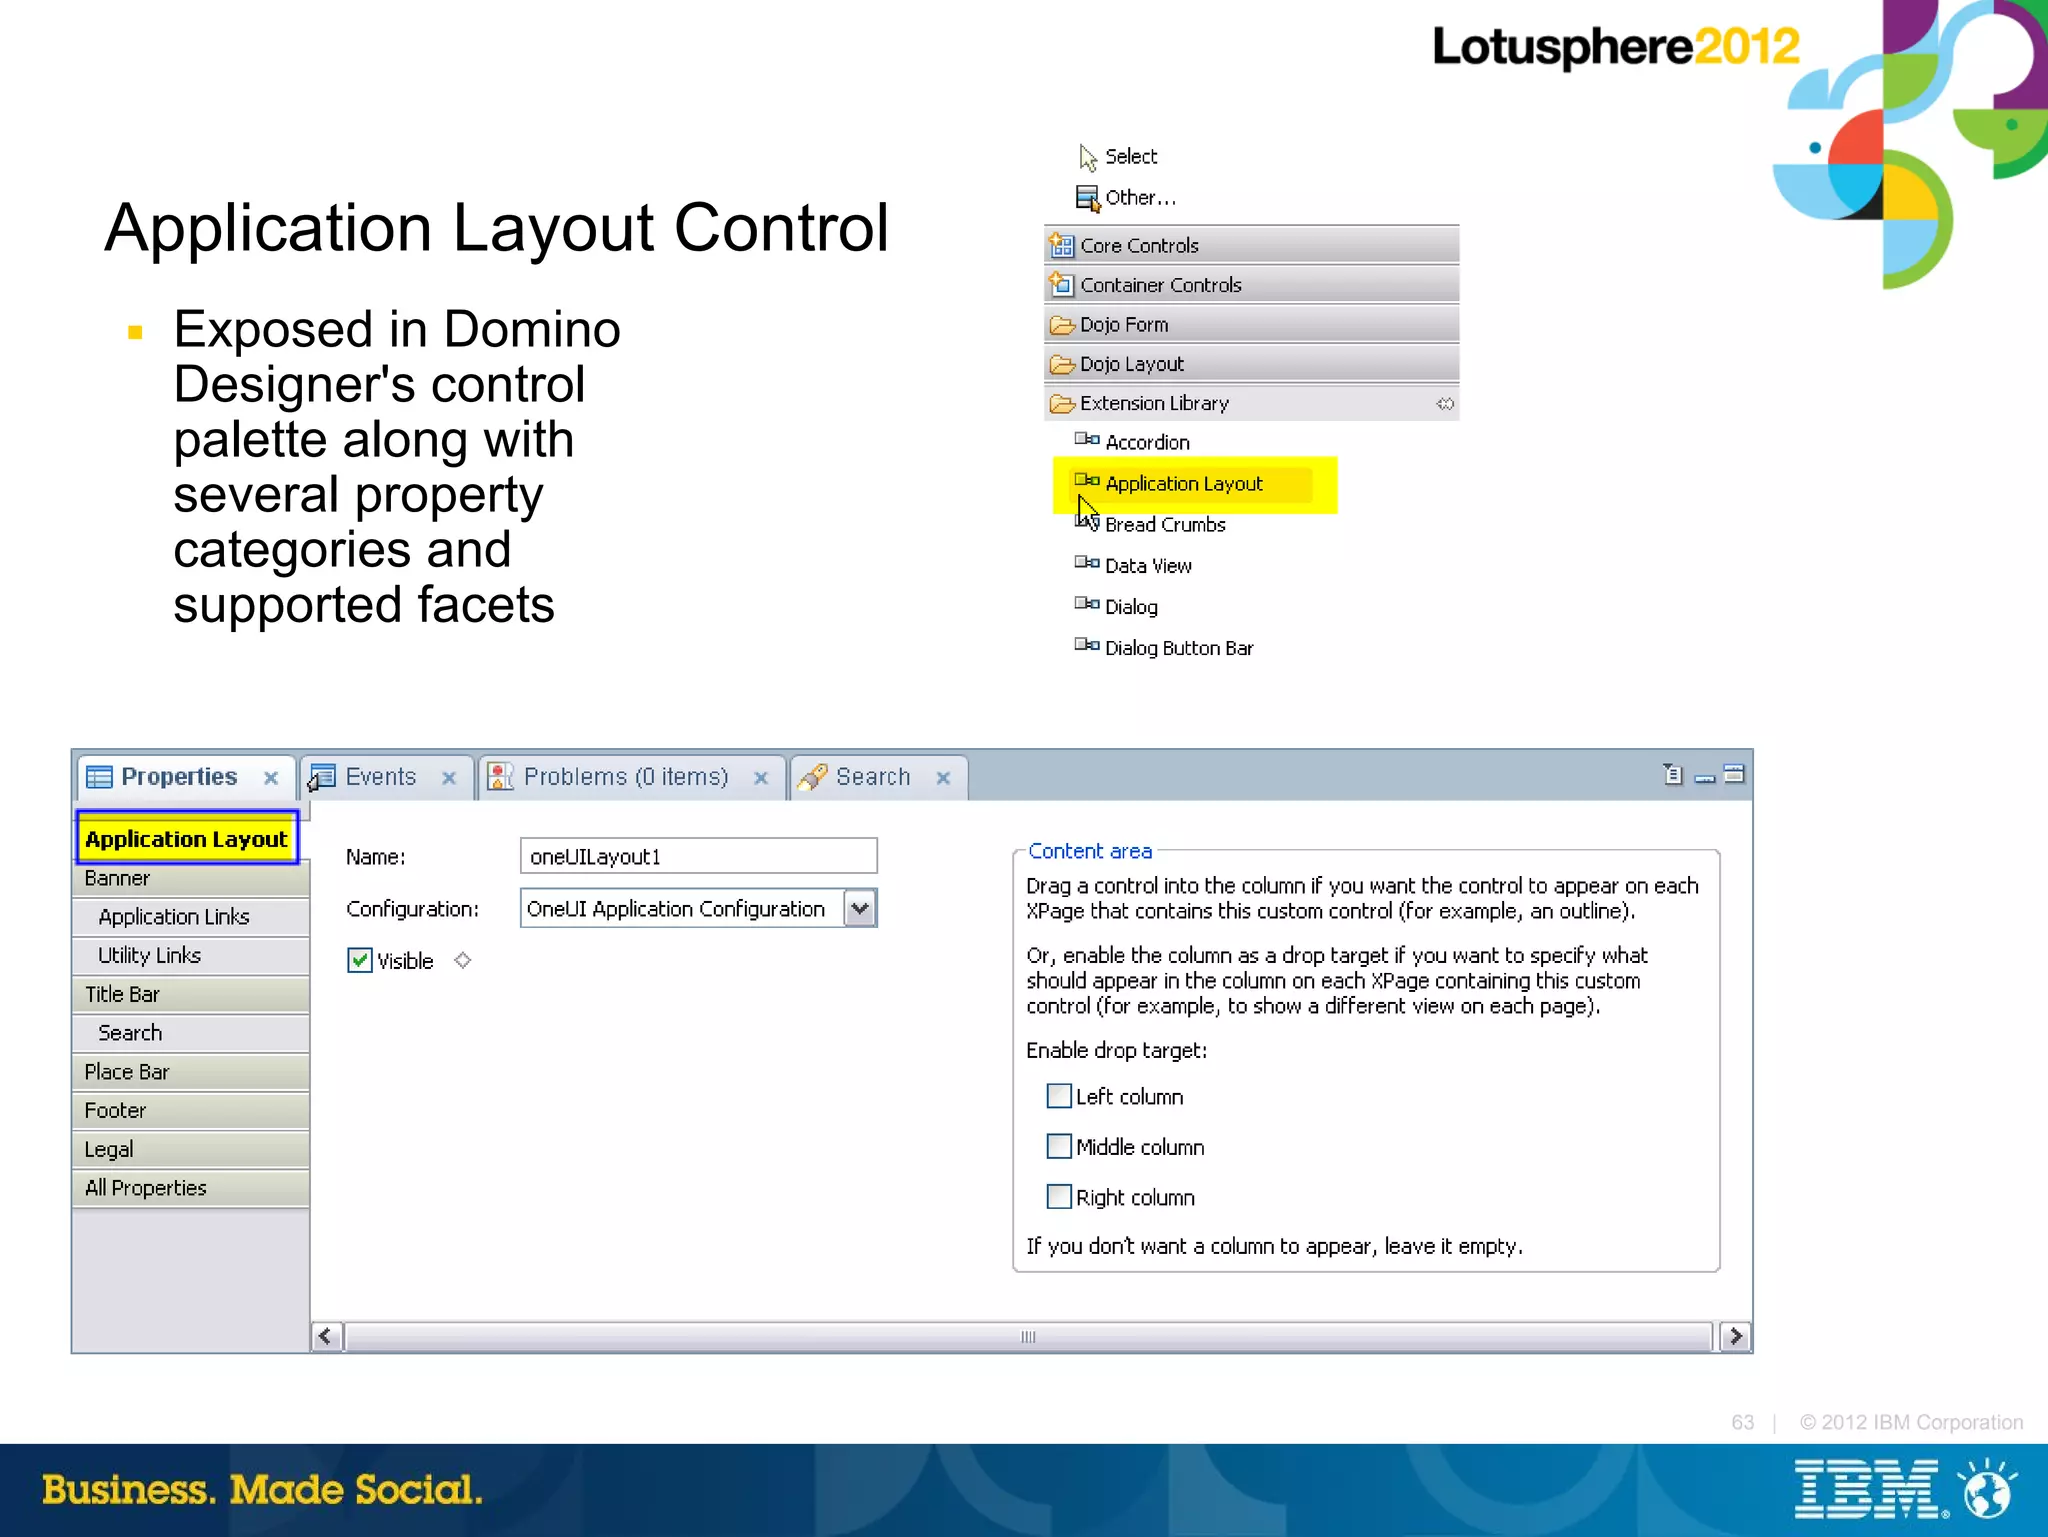Expand the Container Controls drawer
Viewport: 2048px width, 1537px height.
click(1251, 285)
